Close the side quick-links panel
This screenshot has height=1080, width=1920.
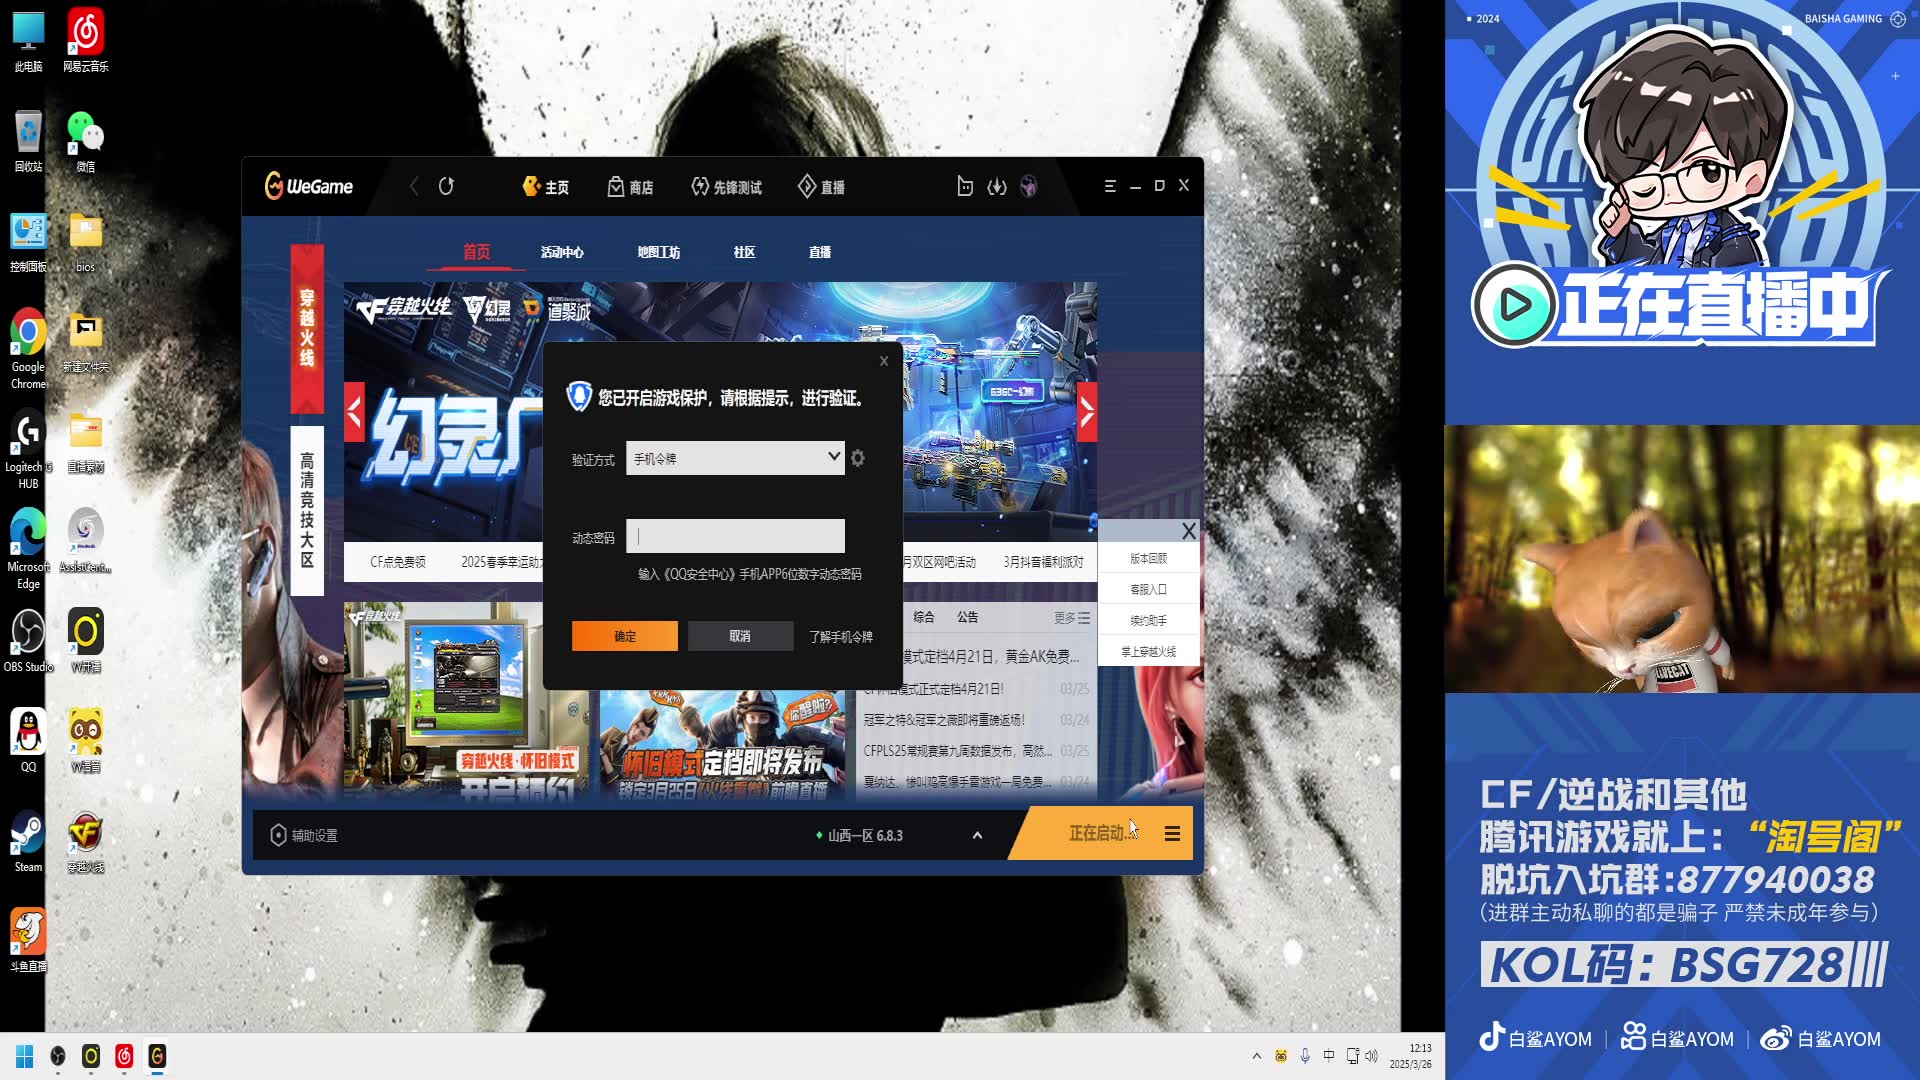tap(1189, 531)
